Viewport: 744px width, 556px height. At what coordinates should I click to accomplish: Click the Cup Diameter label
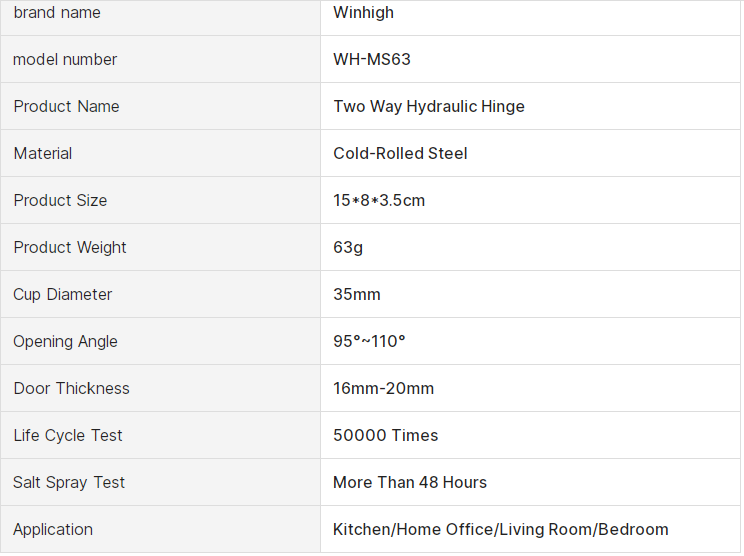coord(62,295)
